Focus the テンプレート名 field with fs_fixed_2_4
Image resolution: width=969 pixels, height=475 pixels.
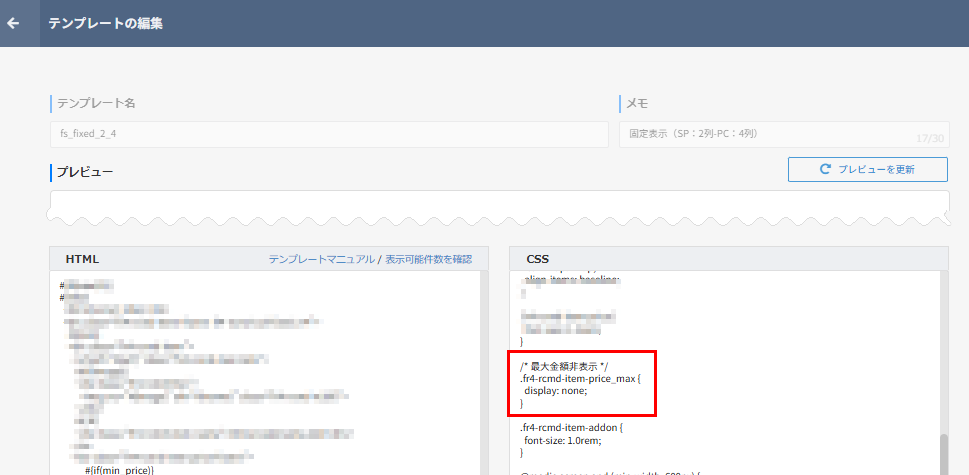pos(328,134)
